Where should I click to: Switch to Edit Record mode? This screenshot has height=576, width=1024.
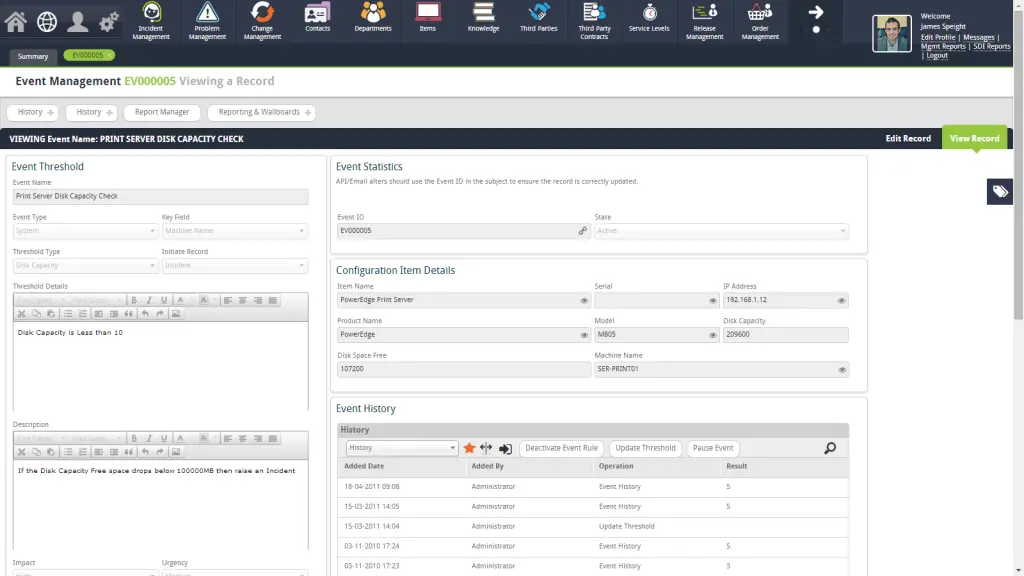tap(908, 138)
